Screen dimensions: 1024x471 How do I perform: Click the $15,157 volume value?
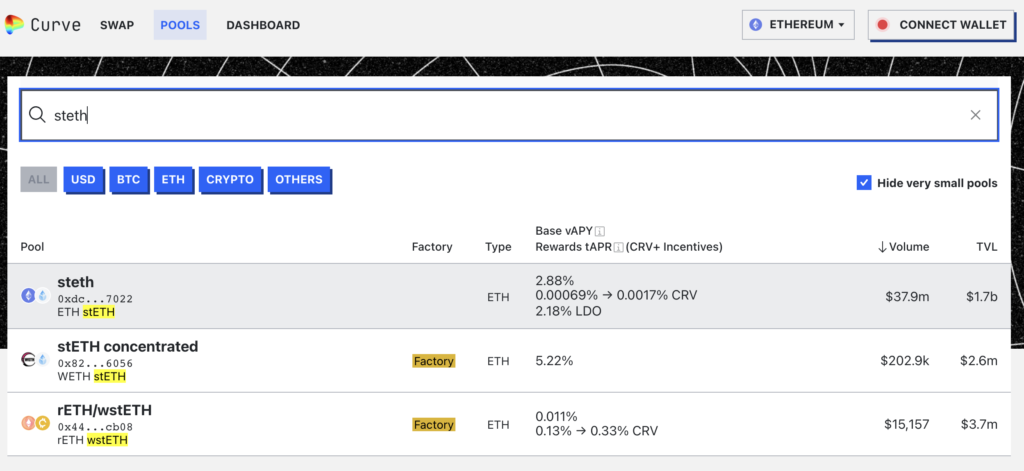(907, 424)
